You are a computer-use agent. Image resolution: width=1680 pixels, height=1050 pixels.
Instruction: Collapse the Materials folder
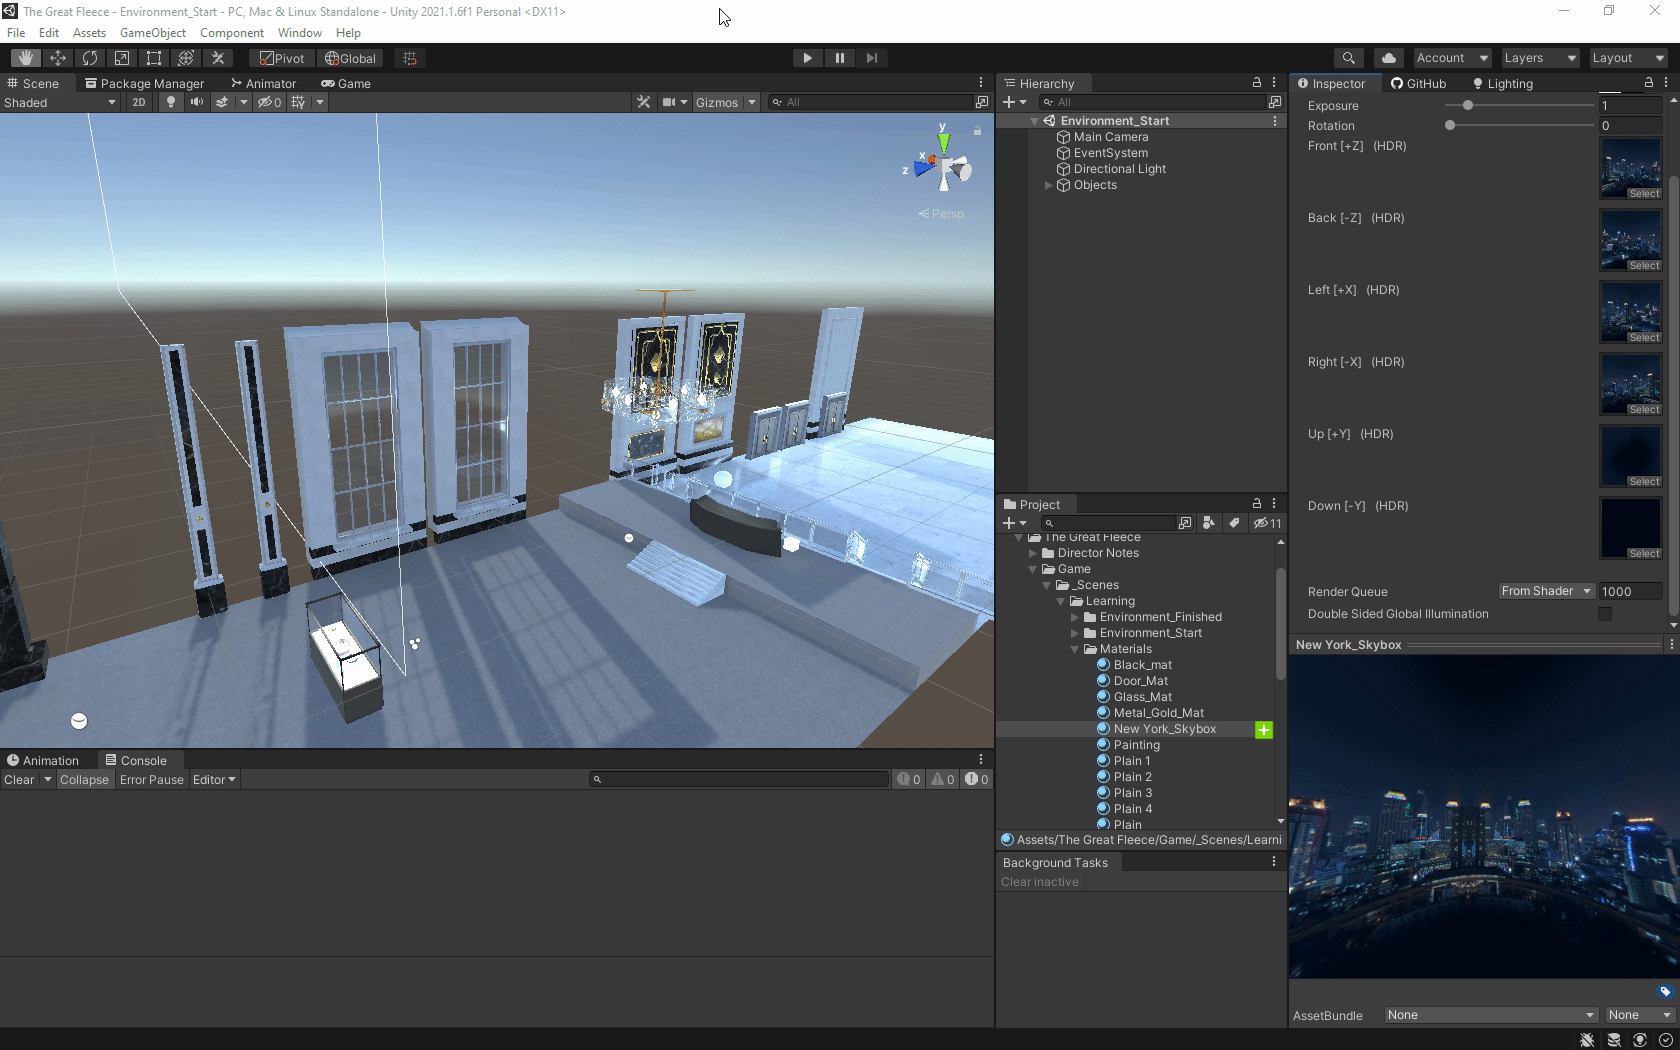click(1075, 649)
